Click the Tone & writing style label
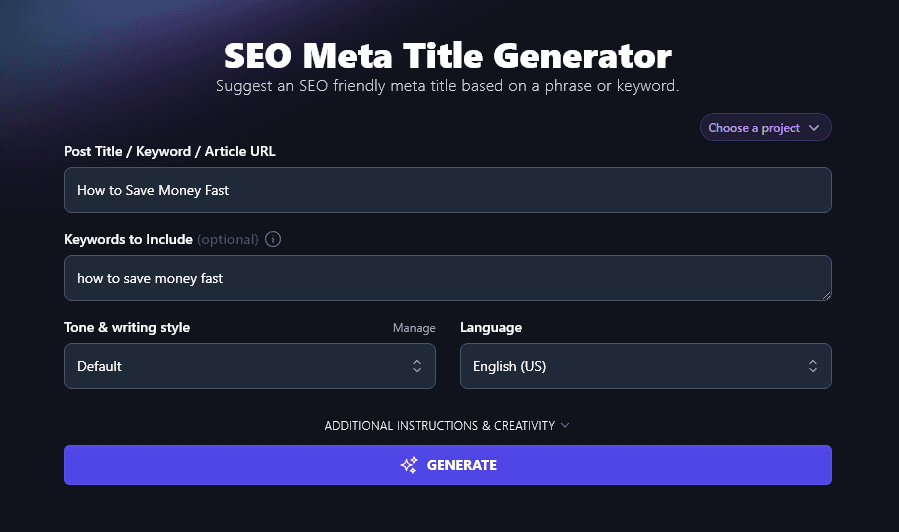This screenshot has height=532, width=899. [x=127, y=328]
